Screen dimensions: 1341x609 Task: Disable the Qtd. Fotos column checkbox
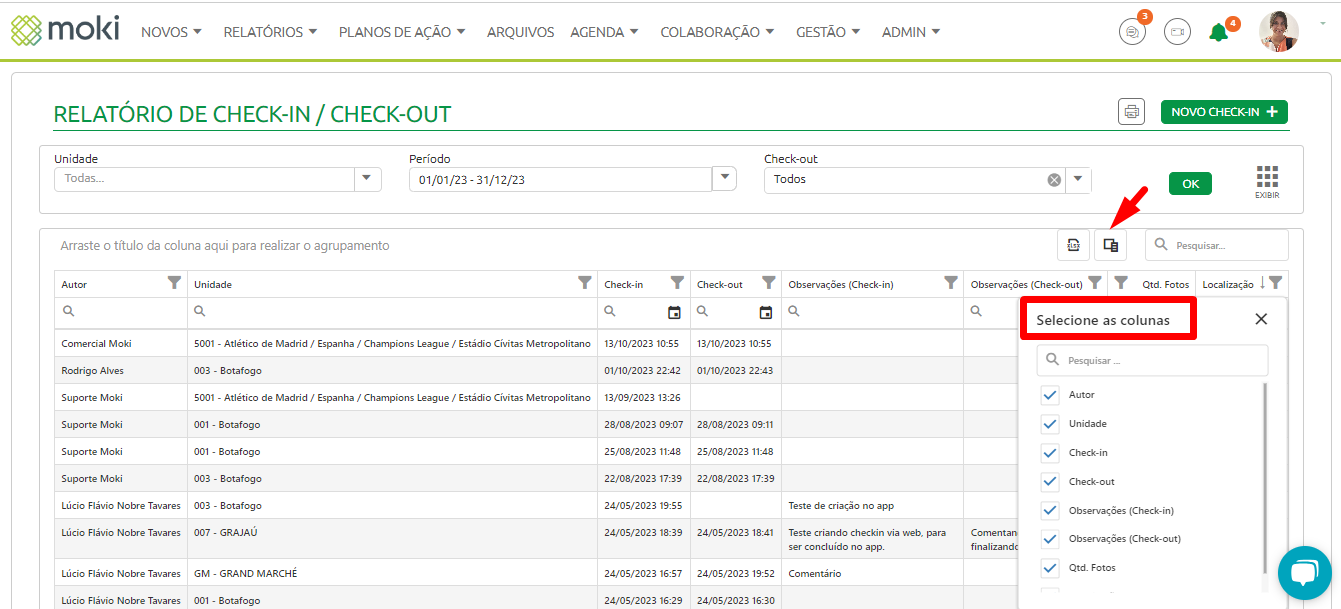tap(1050, 568)
